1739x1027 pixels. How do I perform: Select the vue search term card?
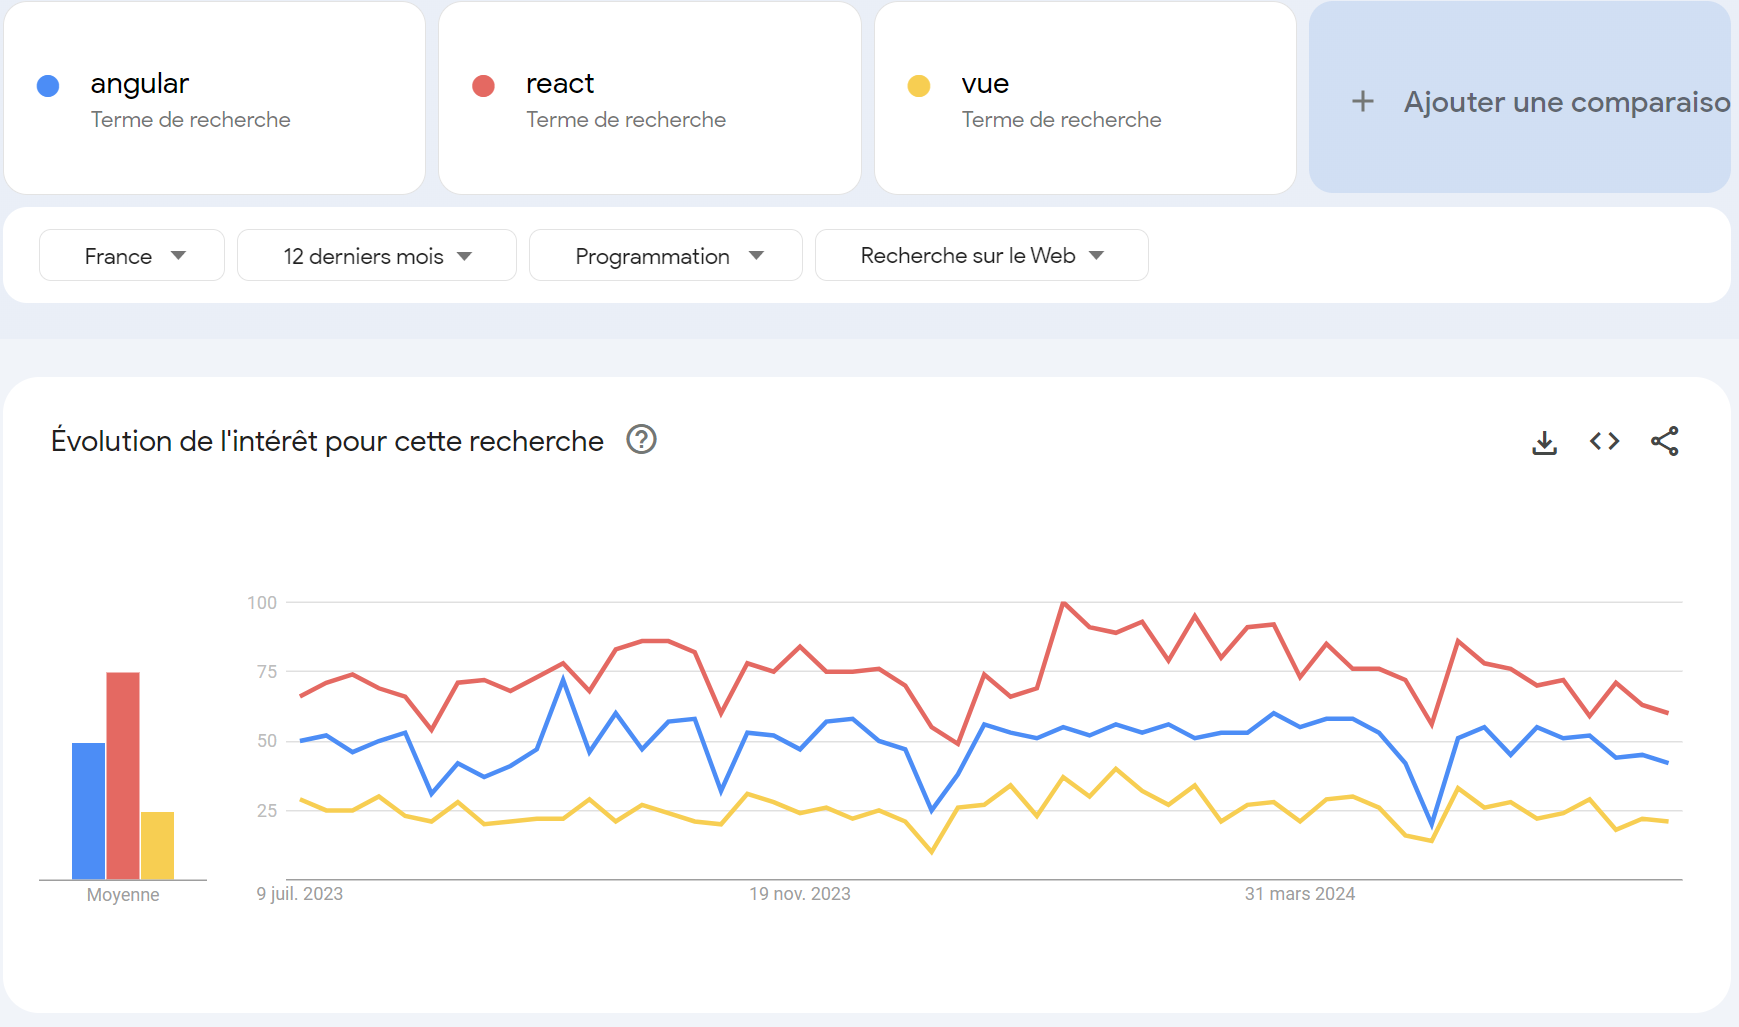[x=1085, y=97]
